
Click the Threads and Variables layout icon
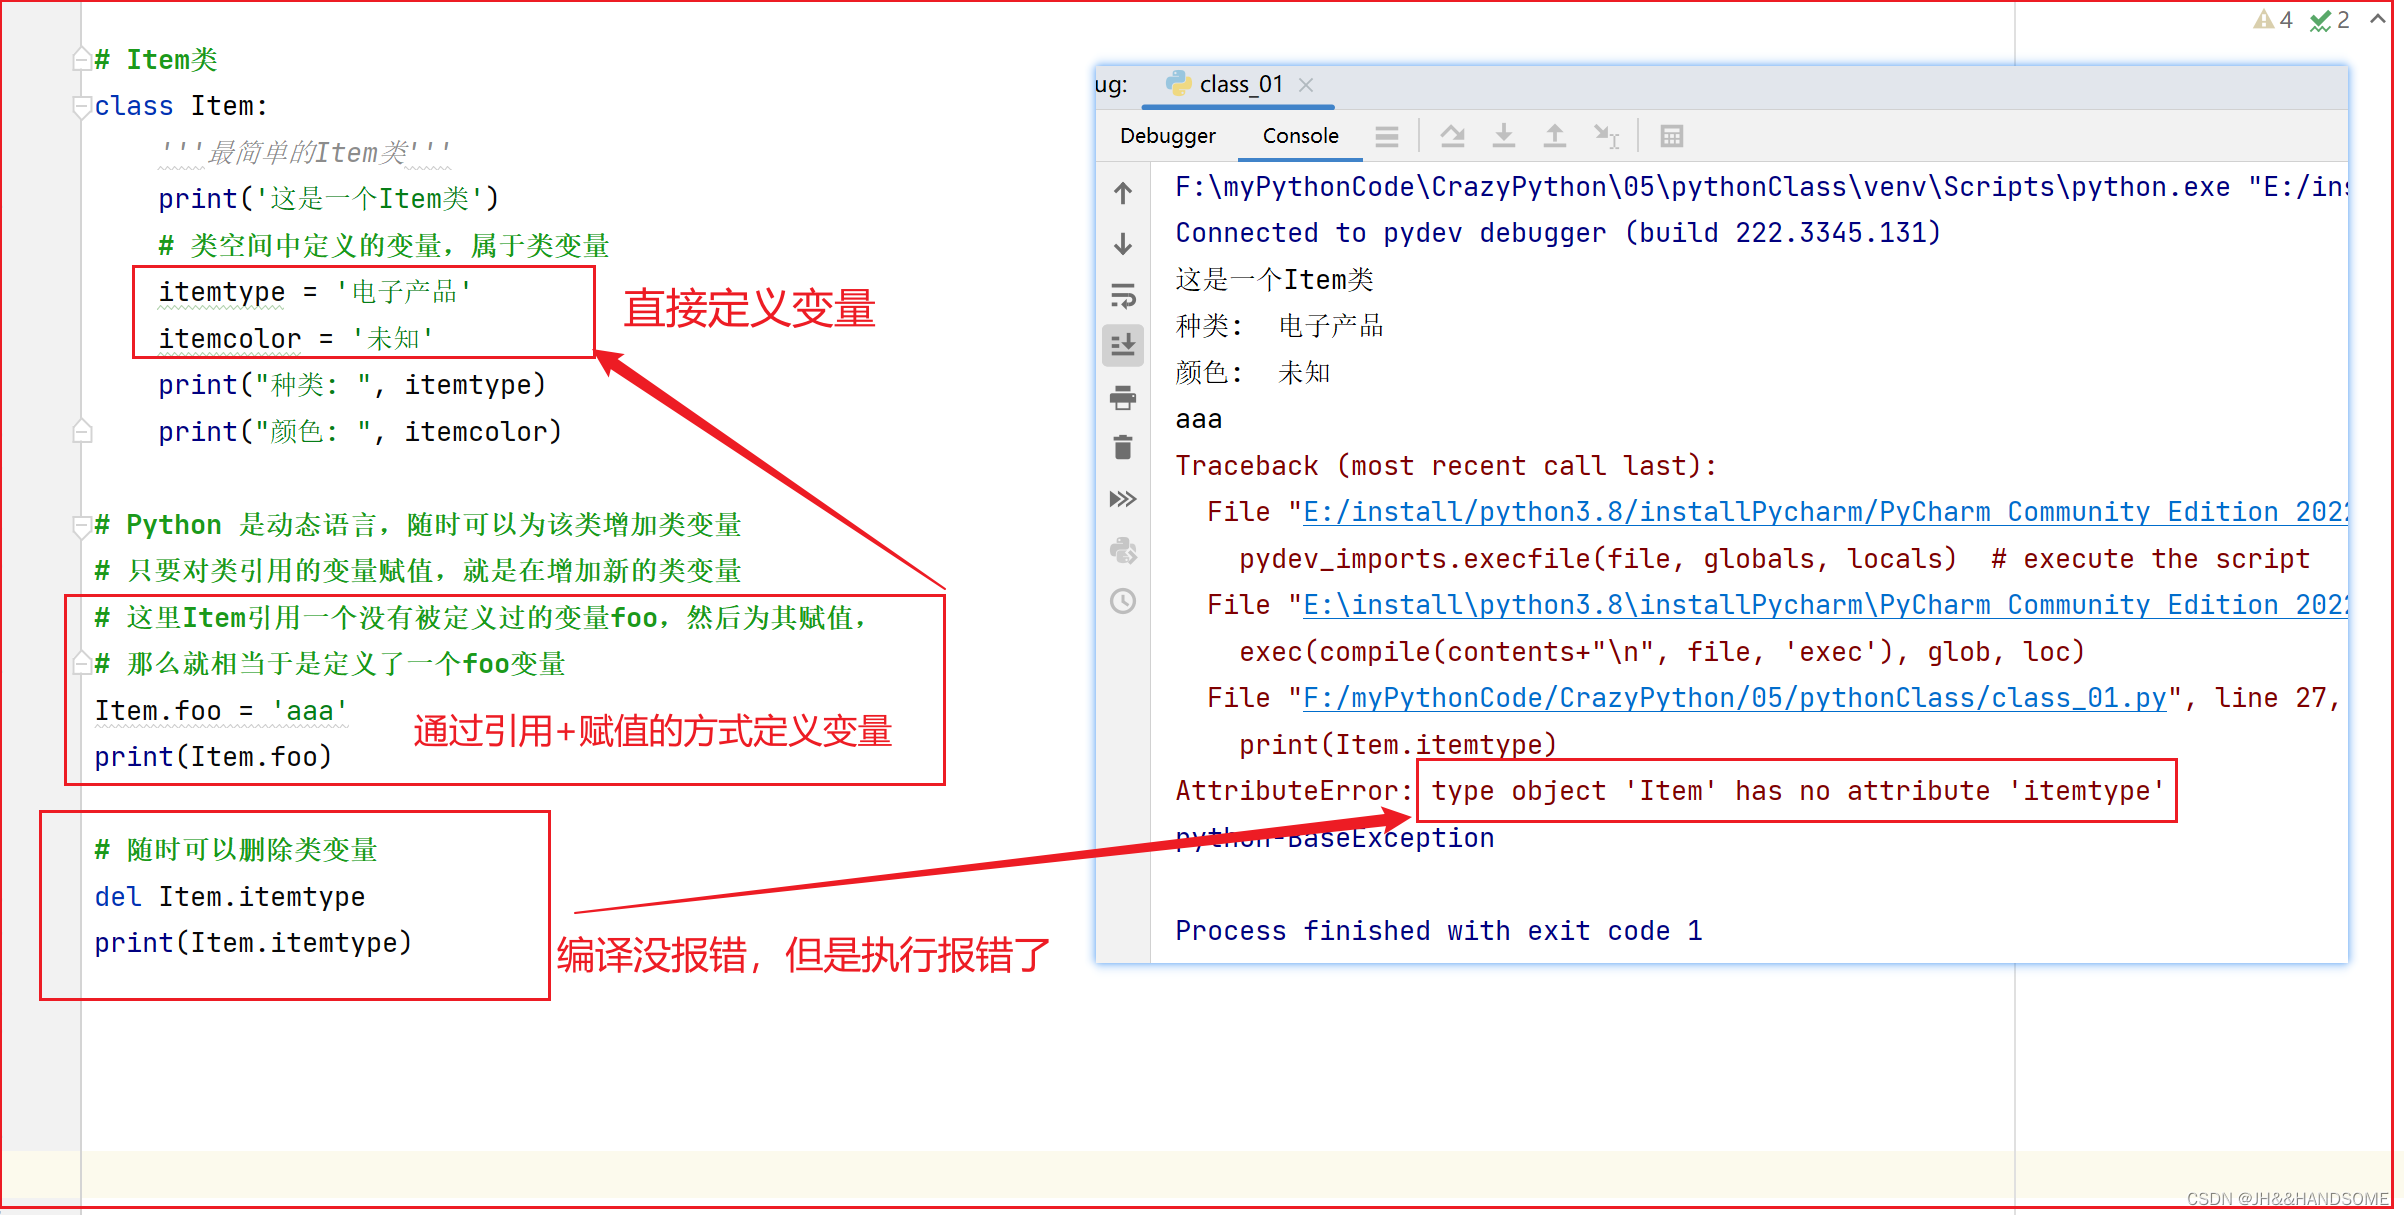[1386, 136]
